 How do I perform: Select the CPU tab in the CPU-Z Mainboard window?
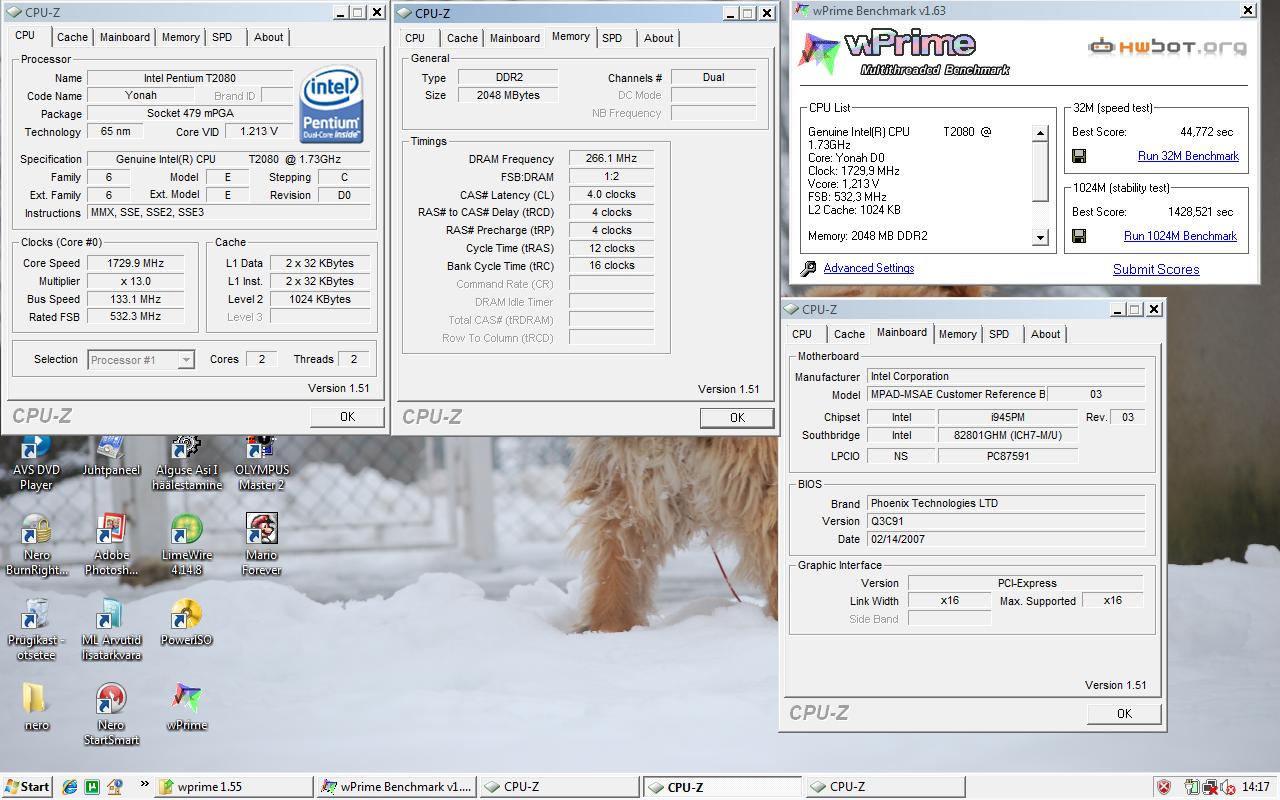point(802,334)
